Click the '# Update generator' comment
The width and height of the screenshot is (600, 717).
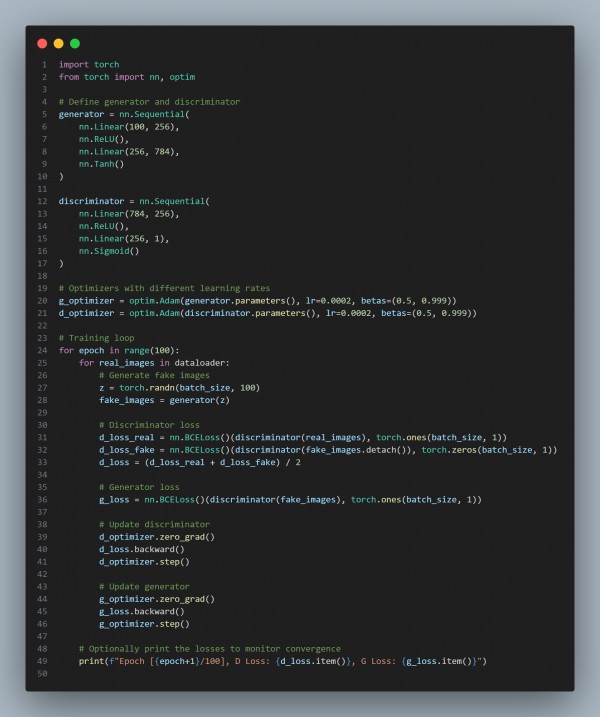(144, 587)
